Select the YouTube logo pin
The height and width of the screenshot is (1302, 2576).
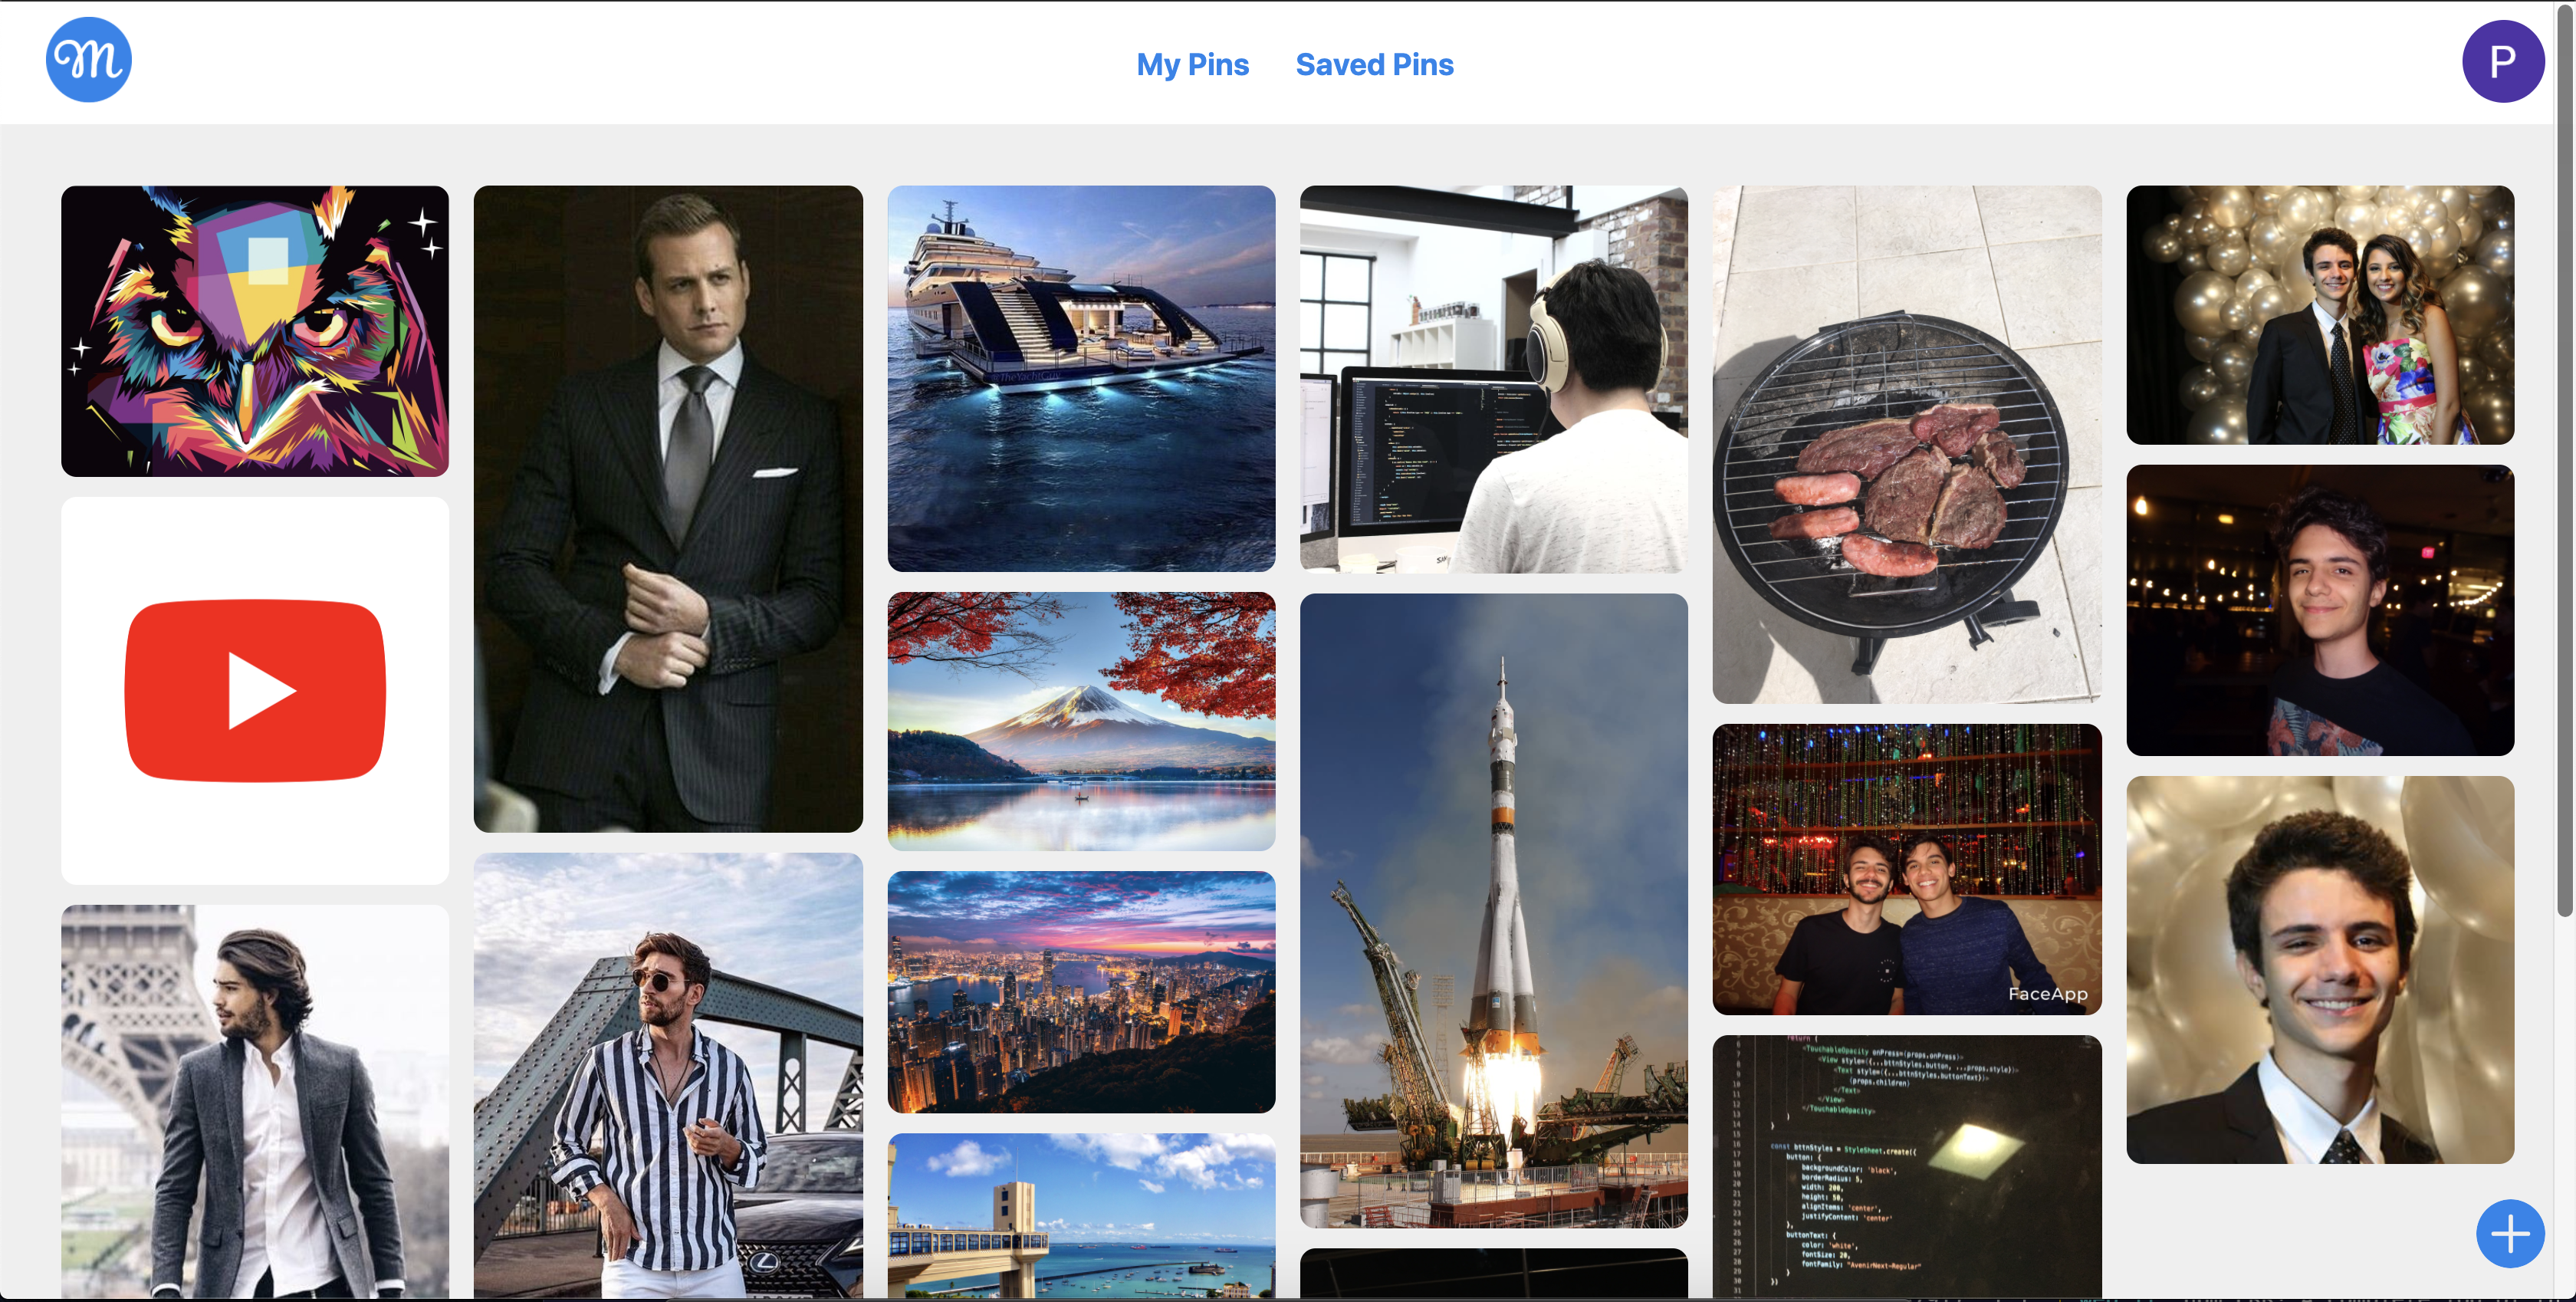[255, 691]
